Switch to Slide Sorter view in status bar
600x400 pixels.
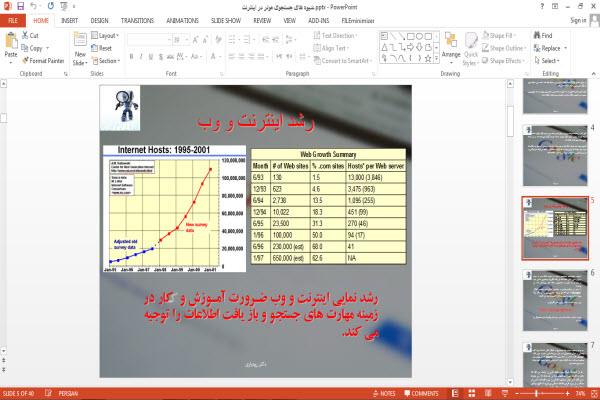point(471,393)
